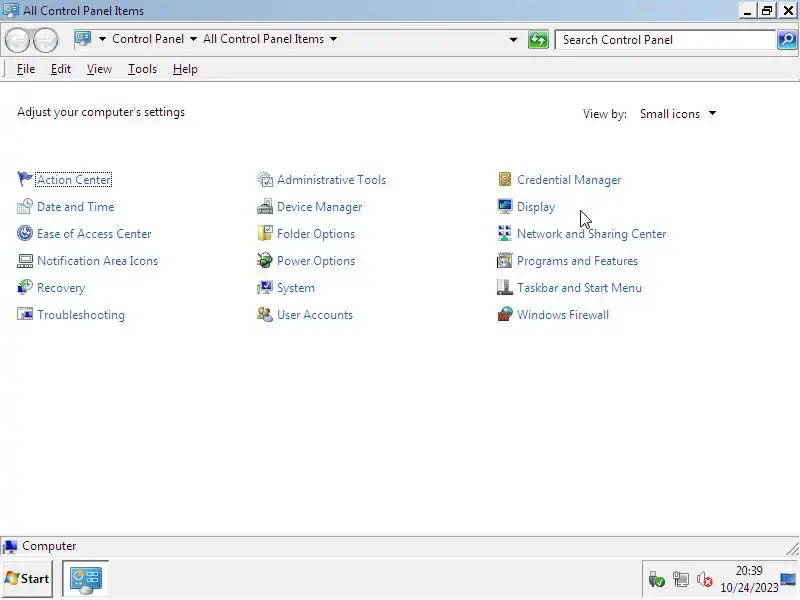Click the network tray icon

tap(681, 580)
